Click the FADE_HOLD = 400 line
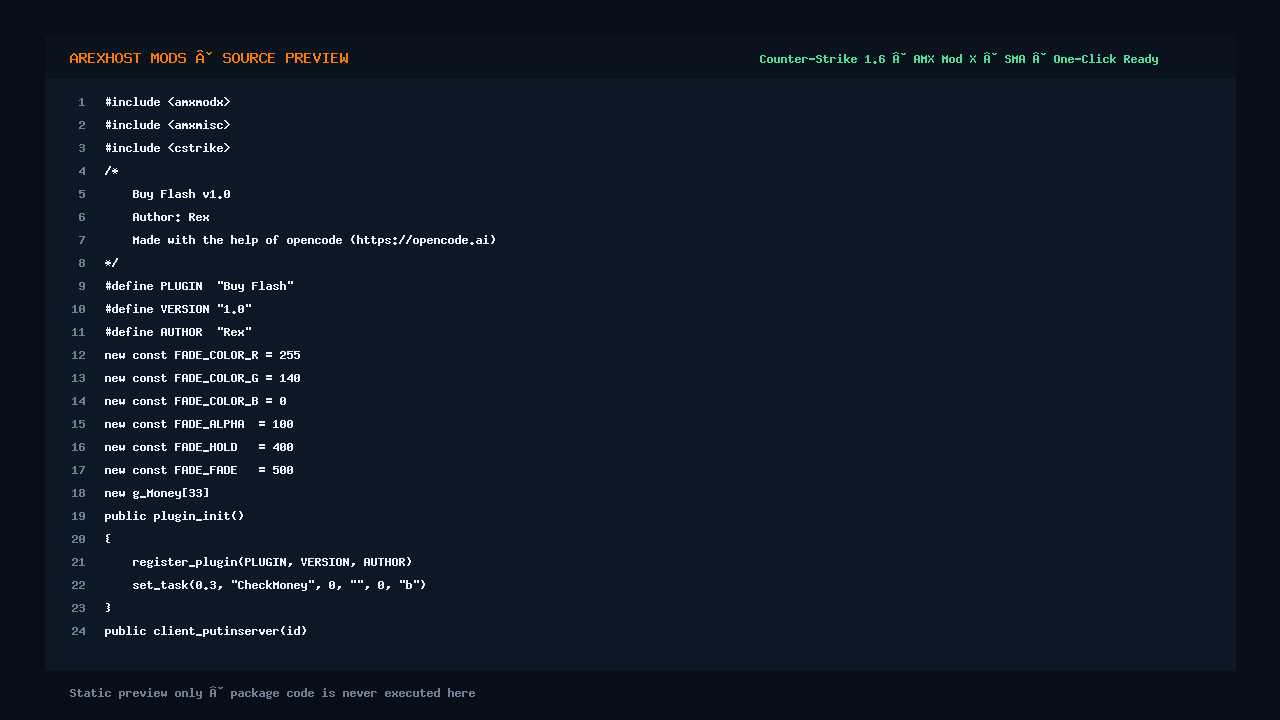This screenshot has height=720, width=1280. point(199,447)
